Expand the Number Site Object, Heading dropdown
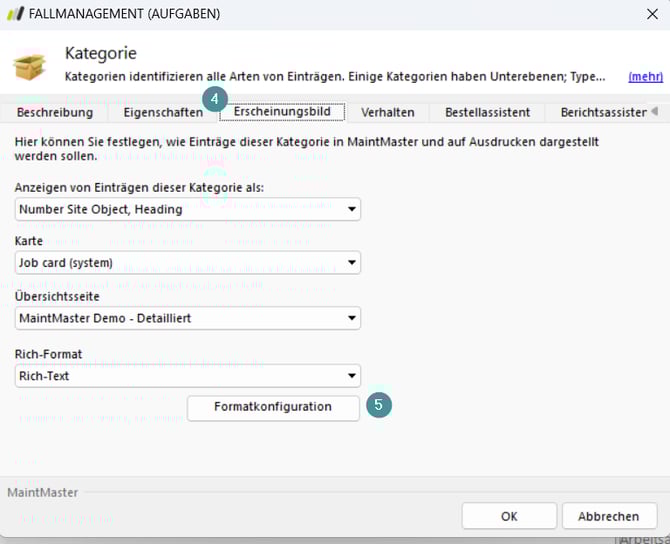The height and width of the screenshot is (544, 670). point(189,209)
